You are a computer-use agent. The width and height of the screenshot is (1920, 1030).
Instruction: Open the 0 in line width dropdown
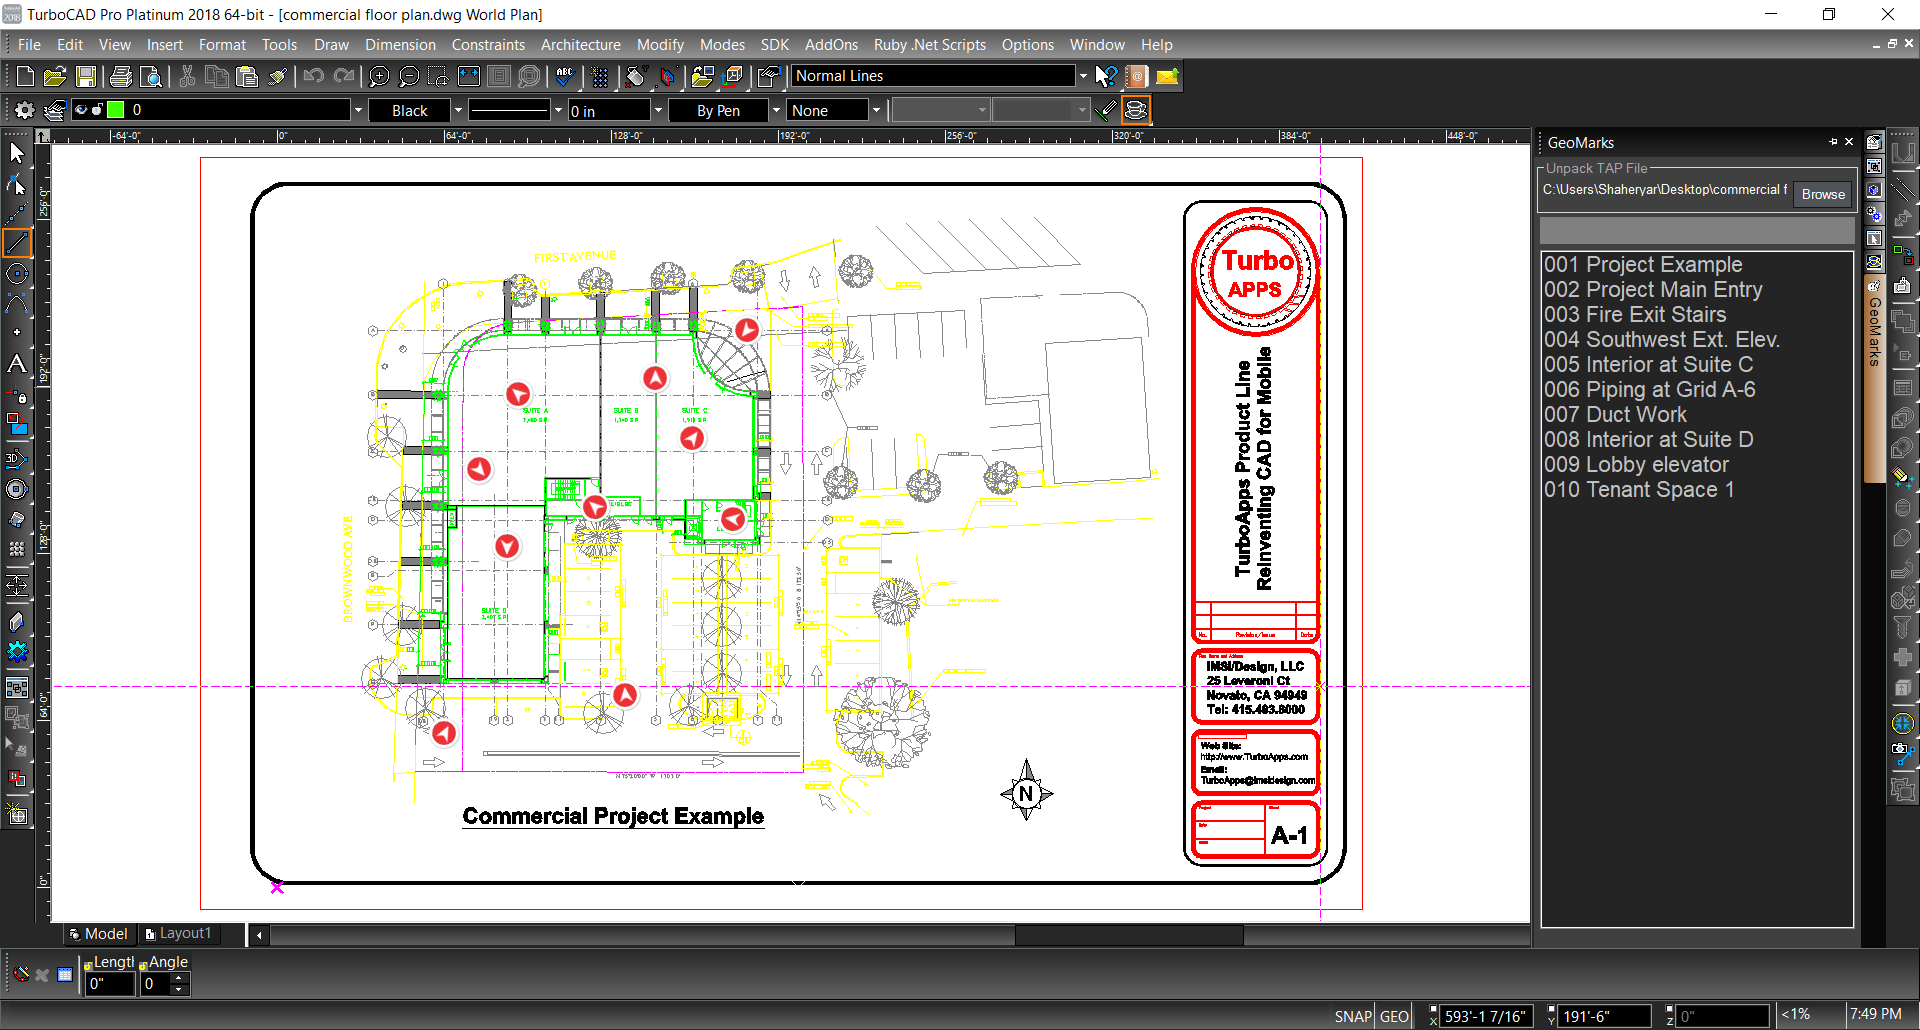[x=658, y=110]
